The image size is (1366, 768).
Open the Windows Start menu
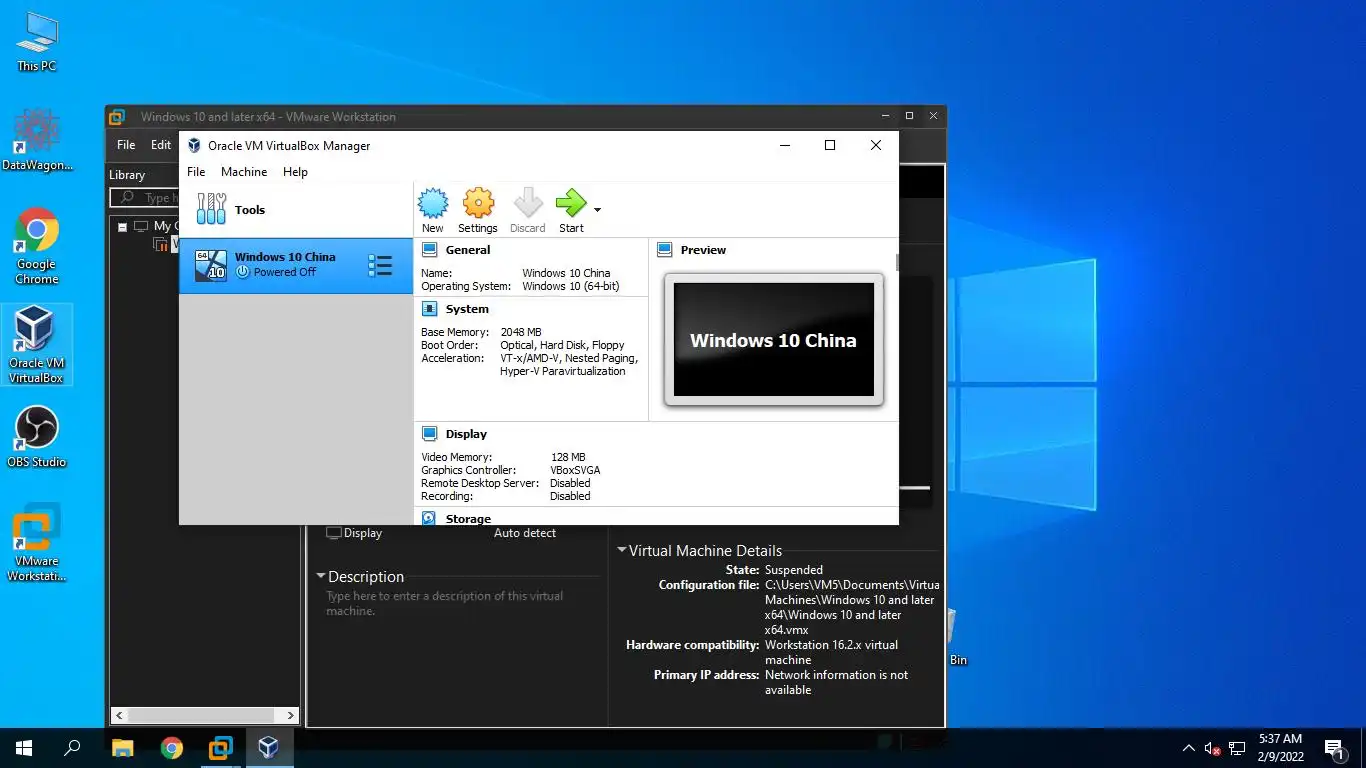point(24,747)
